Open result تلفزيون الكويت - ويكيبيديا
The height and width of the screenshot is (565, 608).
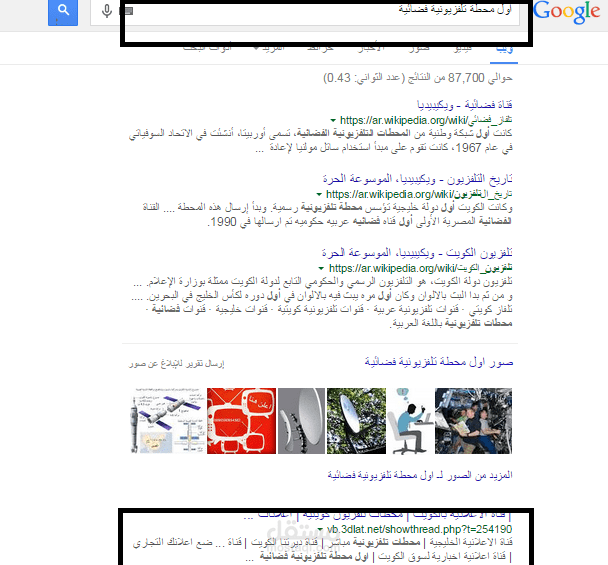(x=417, y=253)
